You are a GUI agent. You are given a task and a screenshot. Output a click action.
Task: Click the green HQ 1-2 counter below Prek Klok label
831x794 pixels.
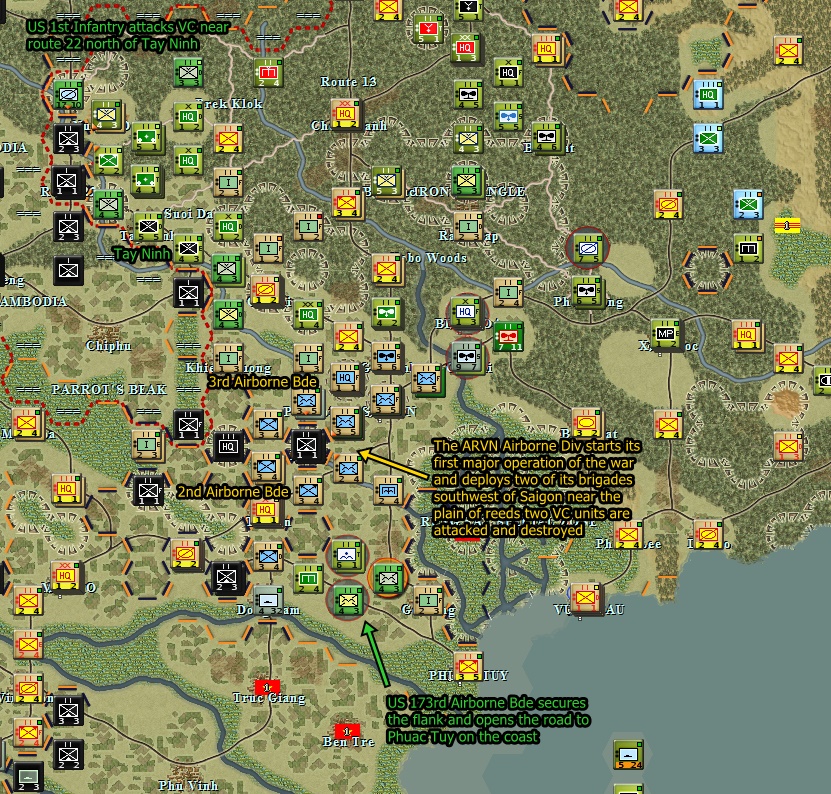tap(188, 117)
